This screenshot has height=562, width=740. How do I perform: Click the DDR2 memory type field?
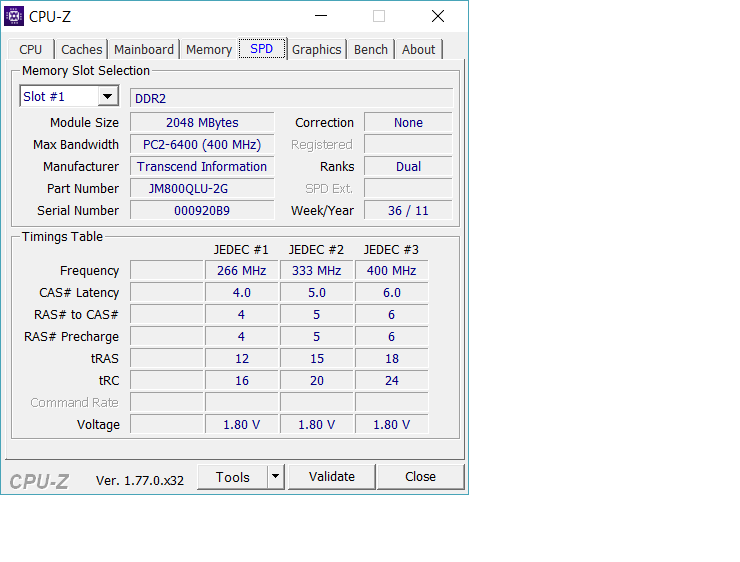pos(292,98)
